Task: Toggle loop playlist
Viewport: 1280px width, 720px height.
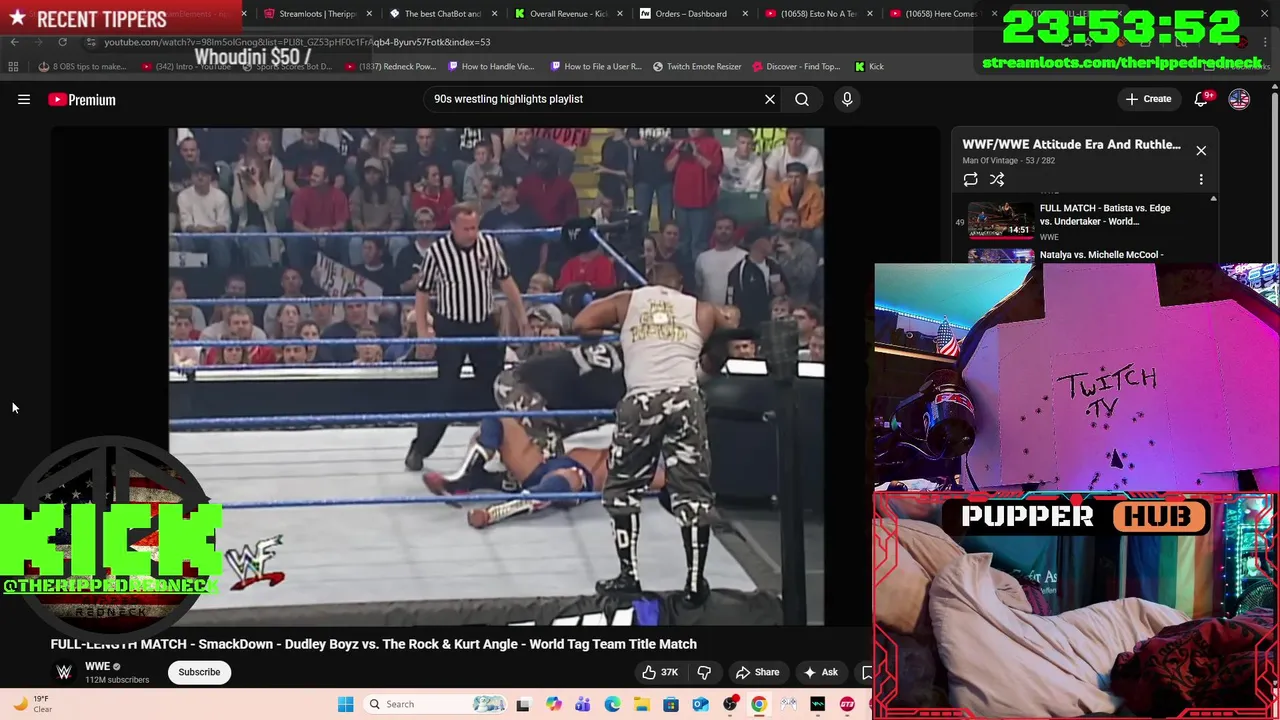Action: [970, 179]
